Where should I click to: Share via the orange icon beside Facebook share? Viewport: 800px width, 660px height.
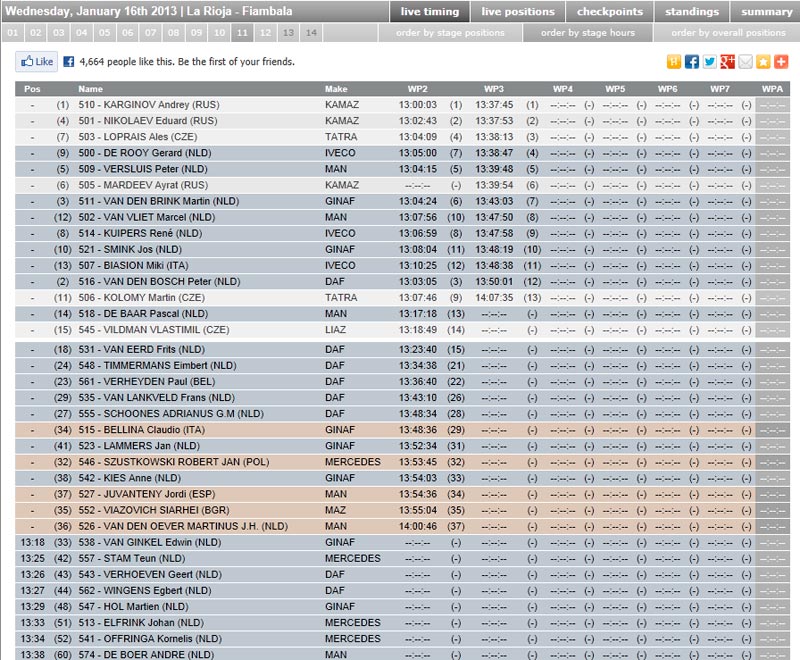pyautogui.click(x=673, y=62)
